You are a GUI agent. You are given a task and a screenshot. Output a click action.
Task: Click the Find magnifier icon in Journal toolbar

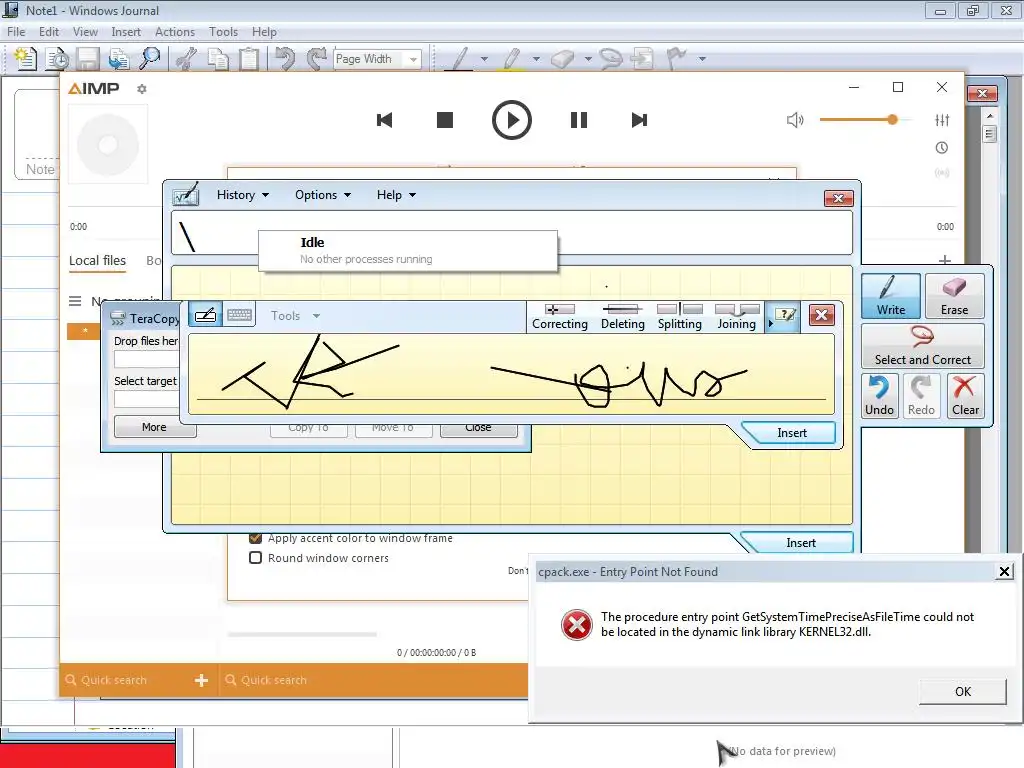tap(150, 59)
